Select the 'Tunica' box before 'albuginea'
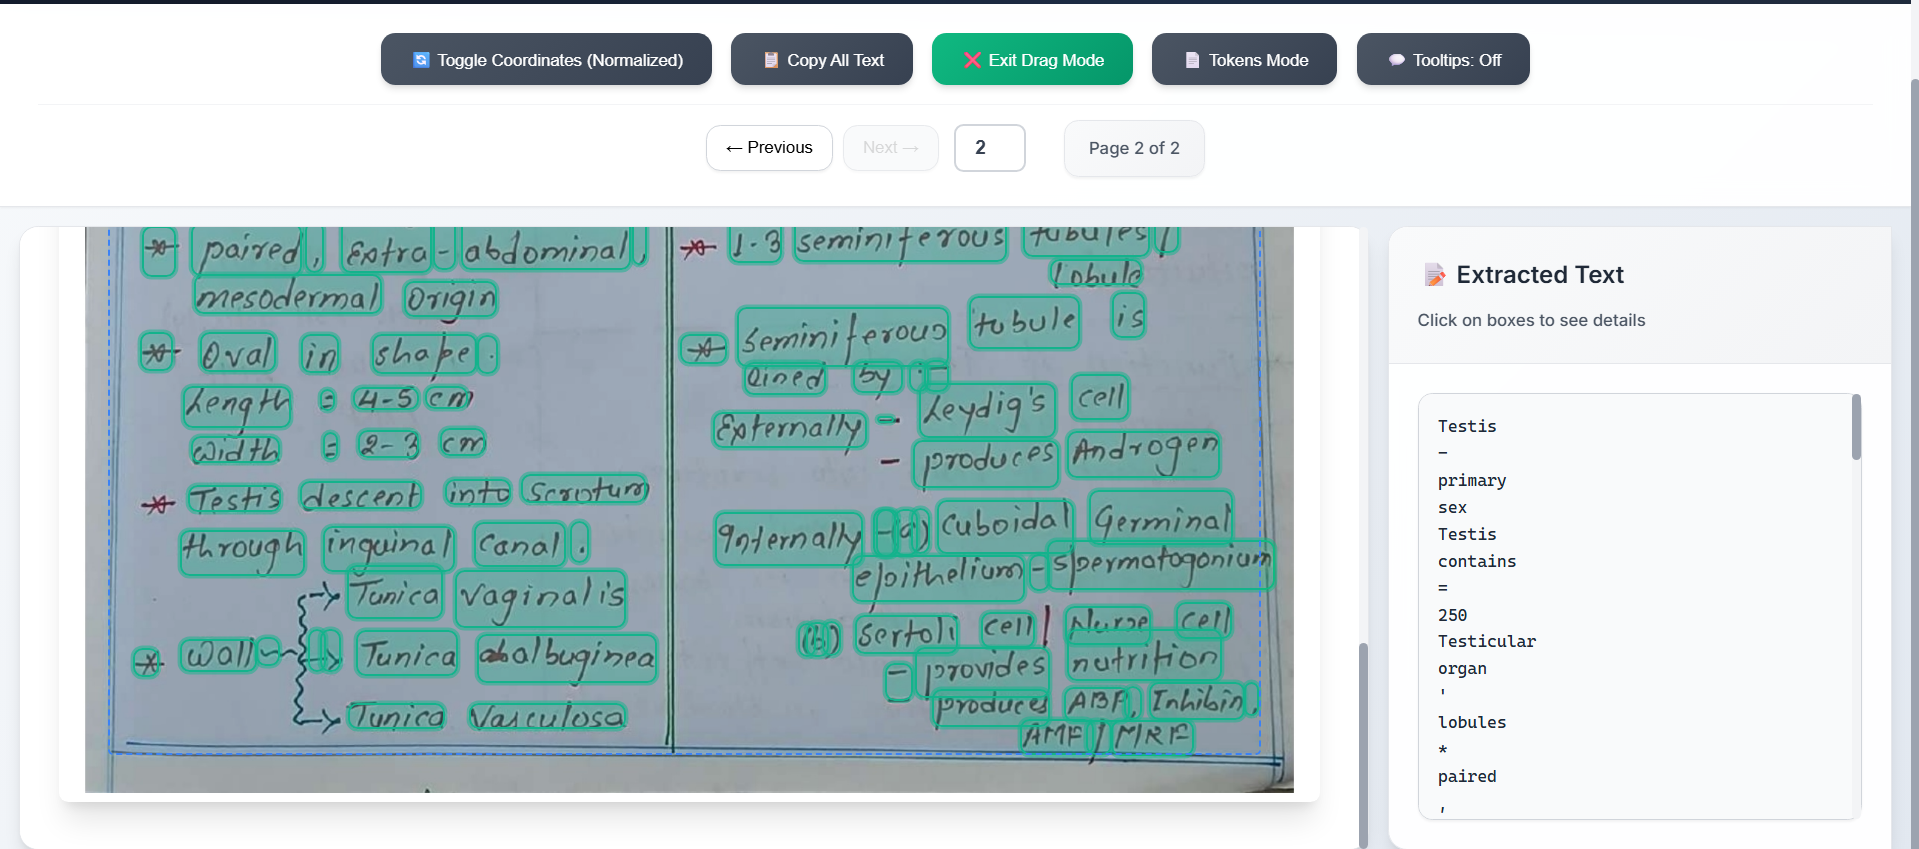Viewport: 1919px width, 849px height. (x=408, y=655)
